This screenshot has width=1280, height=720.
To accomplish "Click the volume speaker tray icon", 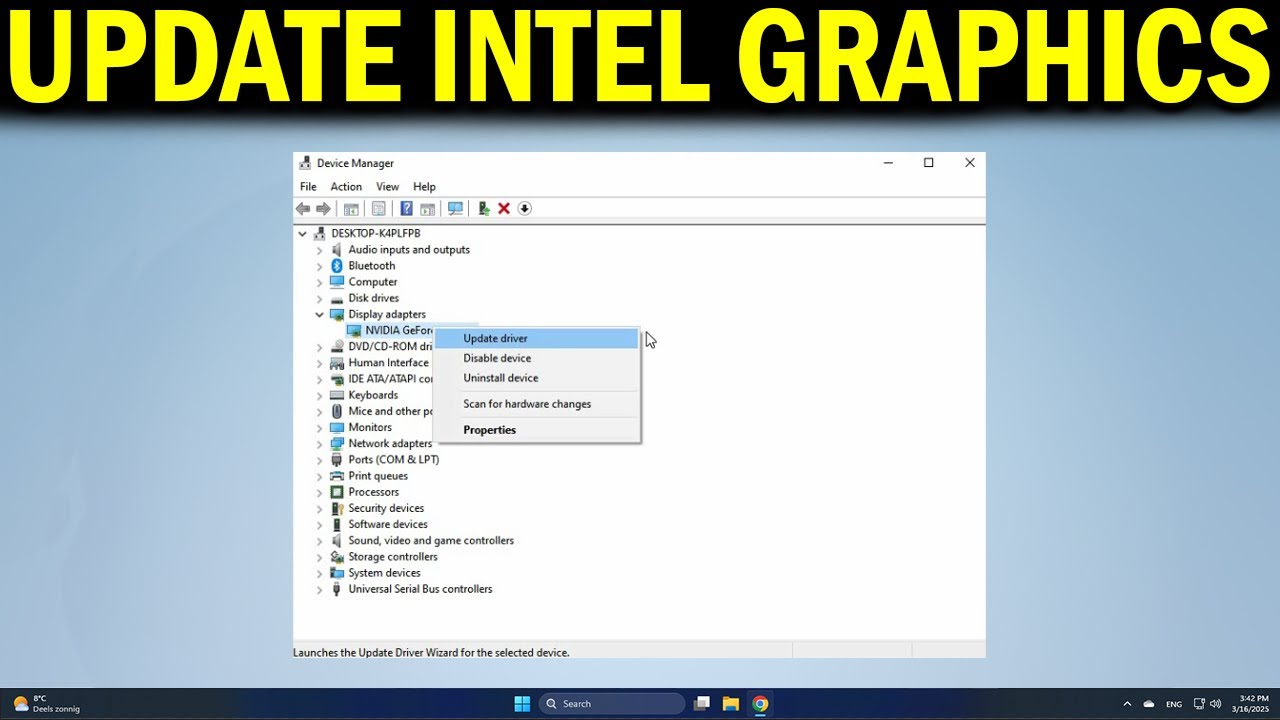I will point(1216,704).
